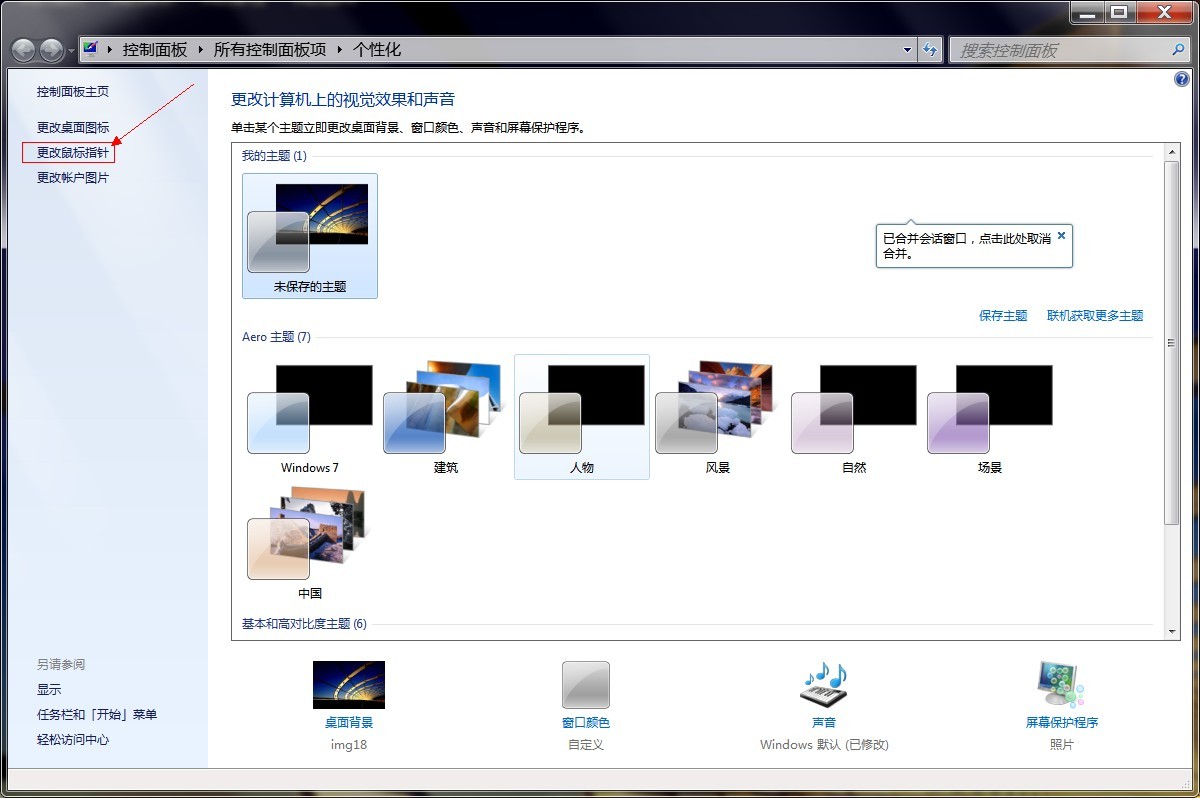Open the 桌面背景 (Desktop Background) icon
Screen dimensions: 1200x798
[x=348, y=684]
